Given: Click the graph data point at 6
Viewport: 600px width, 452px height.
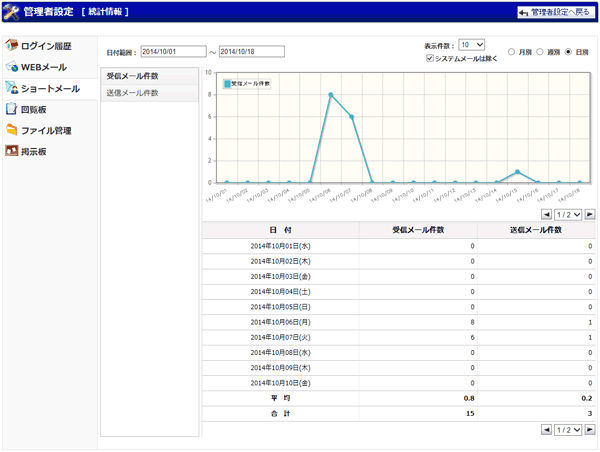Looking at the screenshot, I should tap(351, 117).
